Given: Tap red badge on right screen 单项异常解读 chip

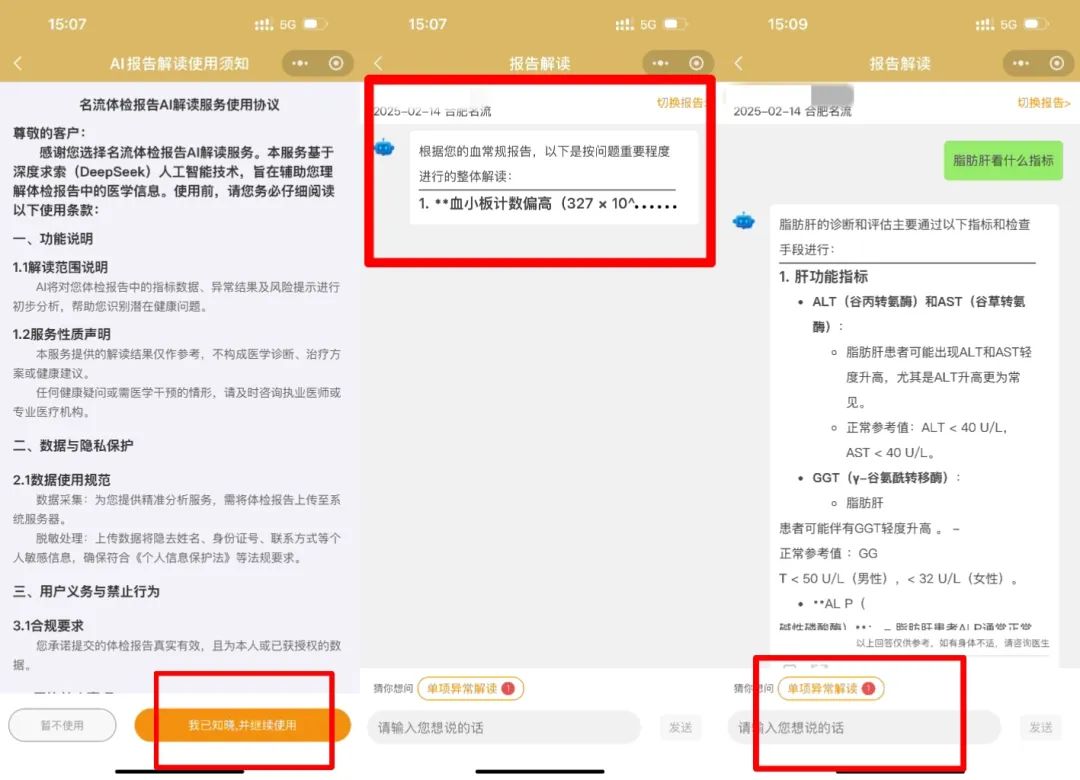Looking at the screenshot, I should coord(869,688).
